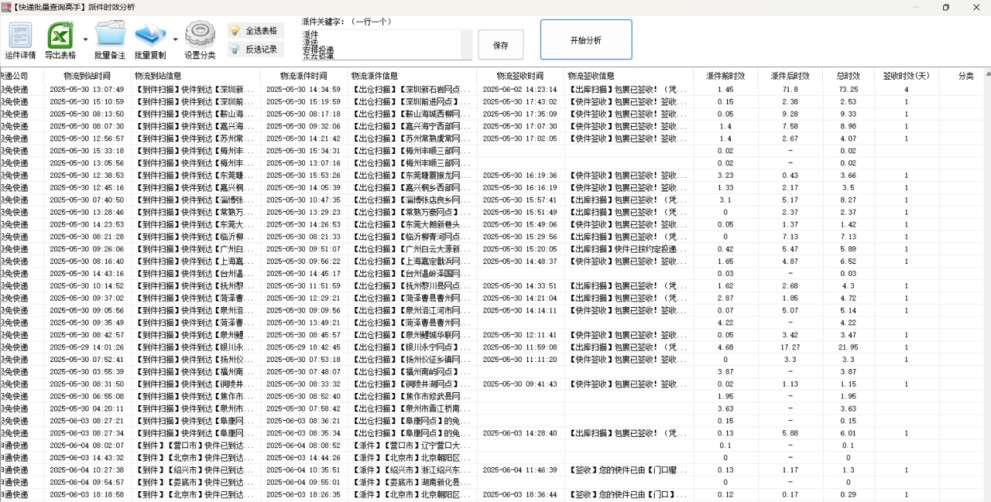Click arrival time 2025-06-04 08:02:07

[87, 445]
